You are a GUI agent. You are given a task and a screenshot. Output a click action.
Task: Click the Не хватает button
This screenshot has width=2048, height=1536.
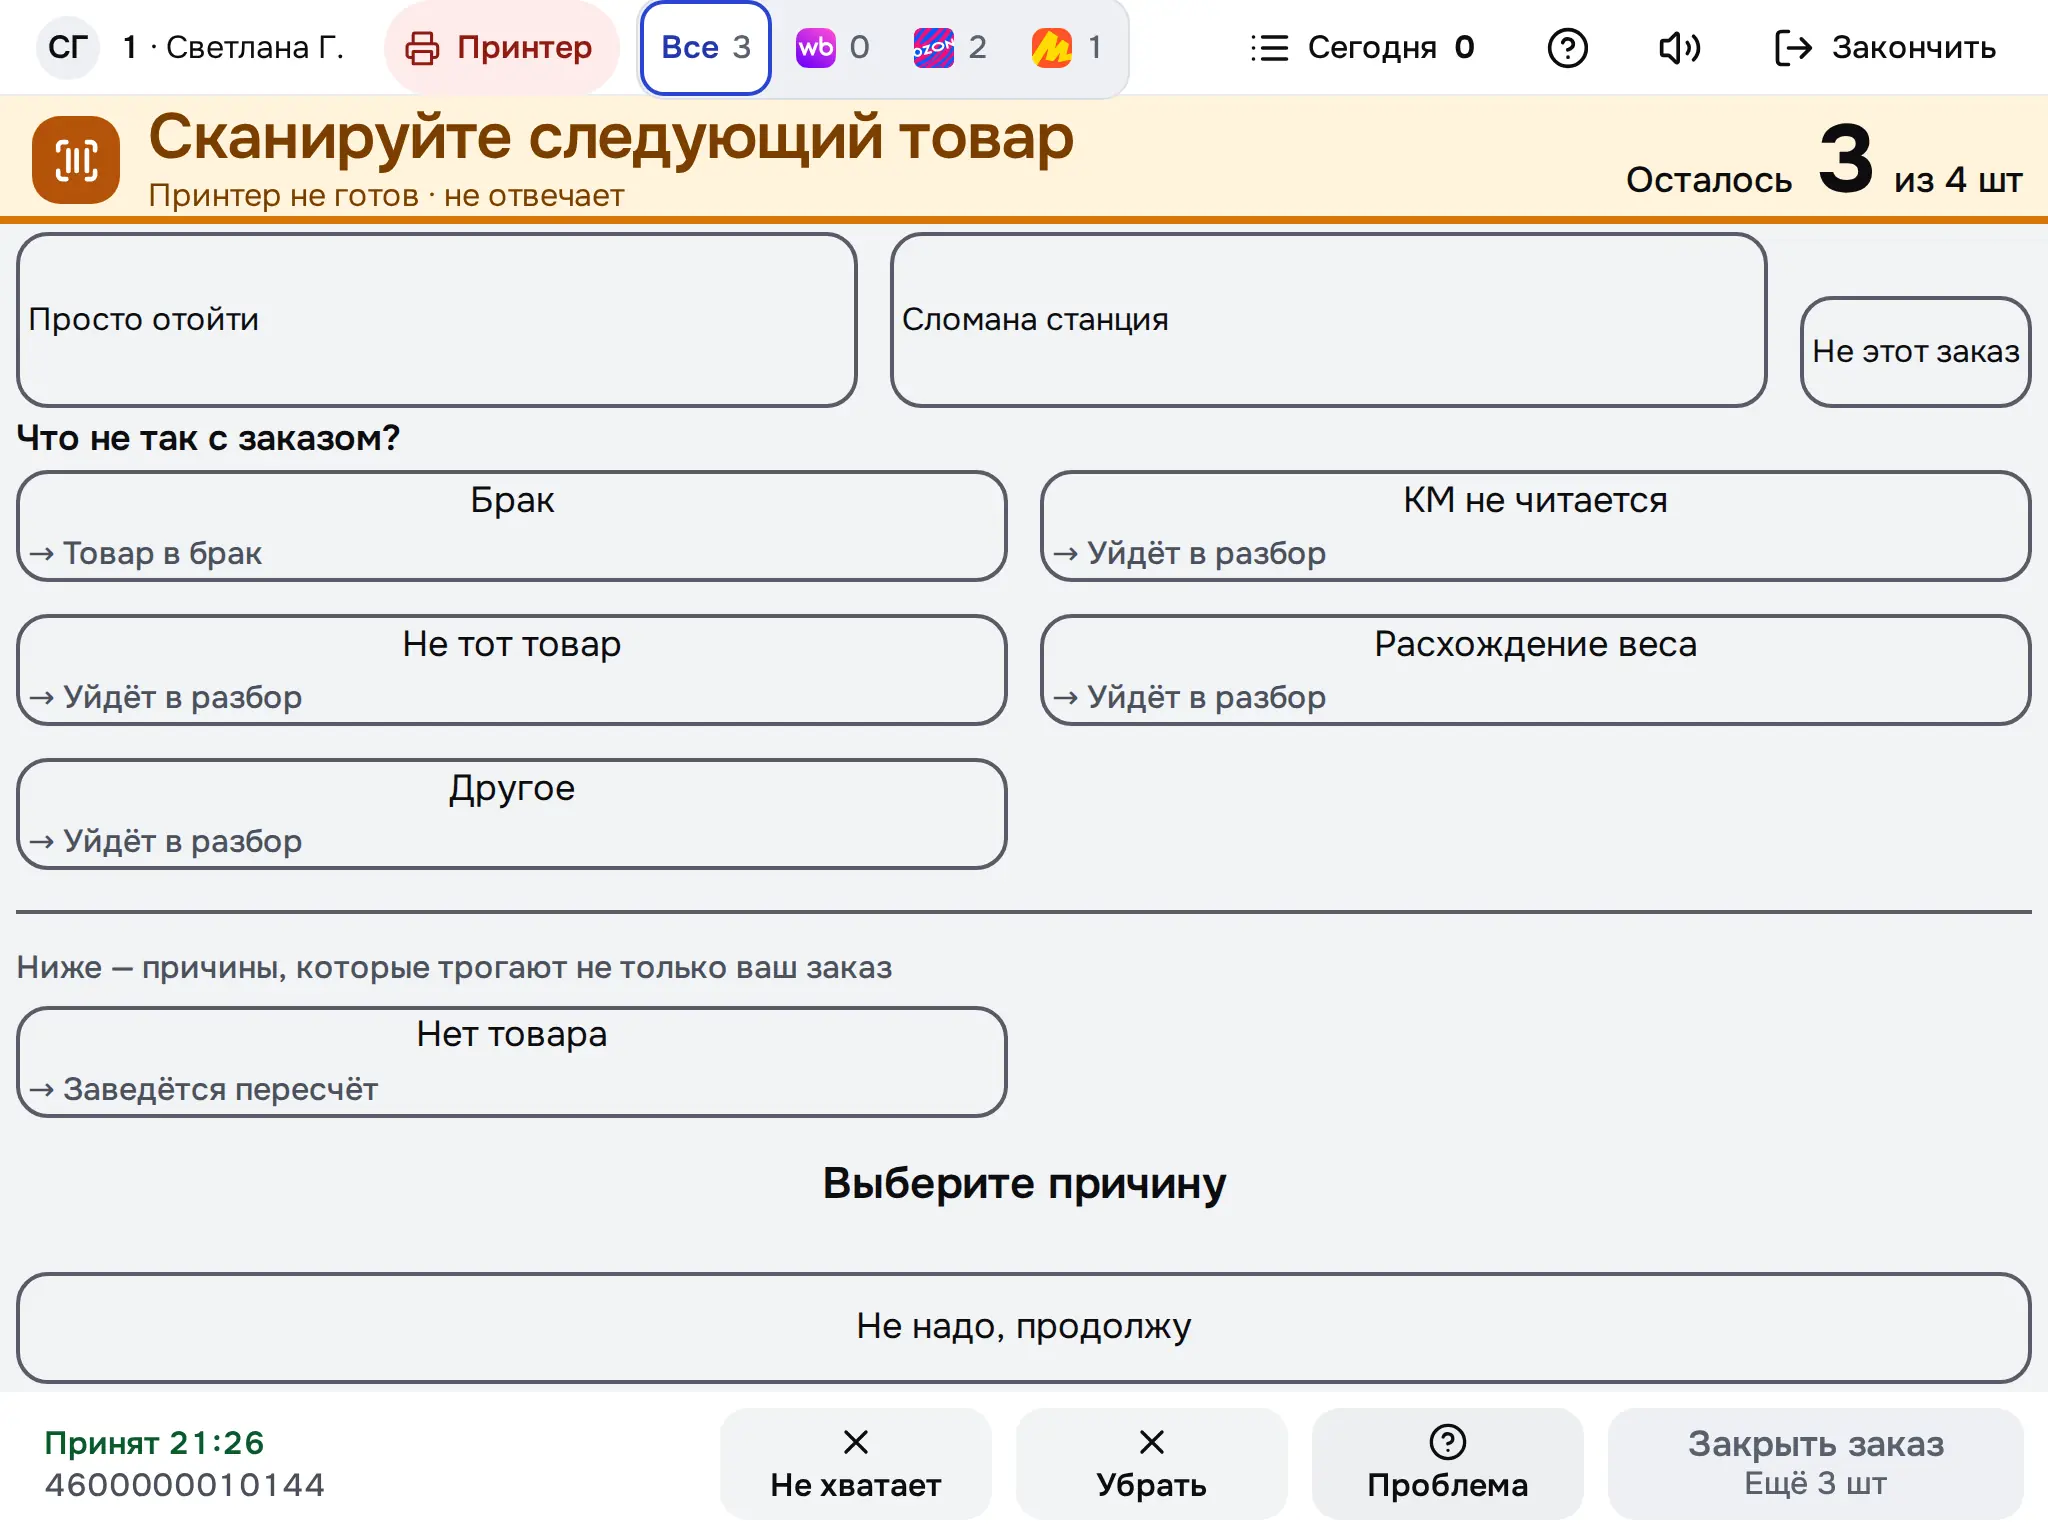click(x=856, y=1463)
